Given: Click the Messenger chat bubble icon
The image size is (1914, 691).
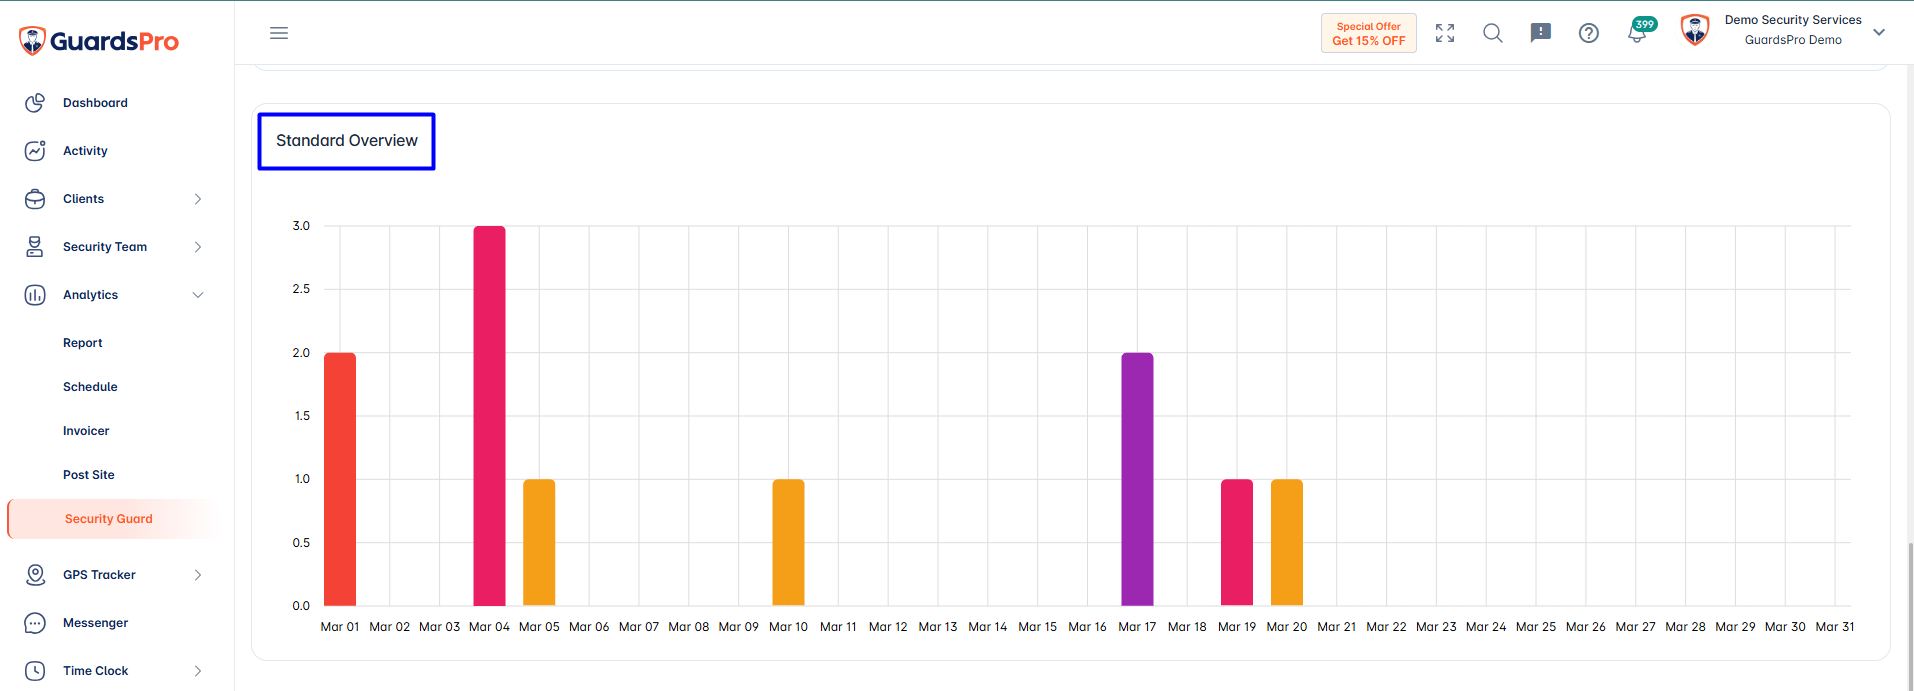Looking at the screenshot, I should pyautogui.click(x=35, y=623).
